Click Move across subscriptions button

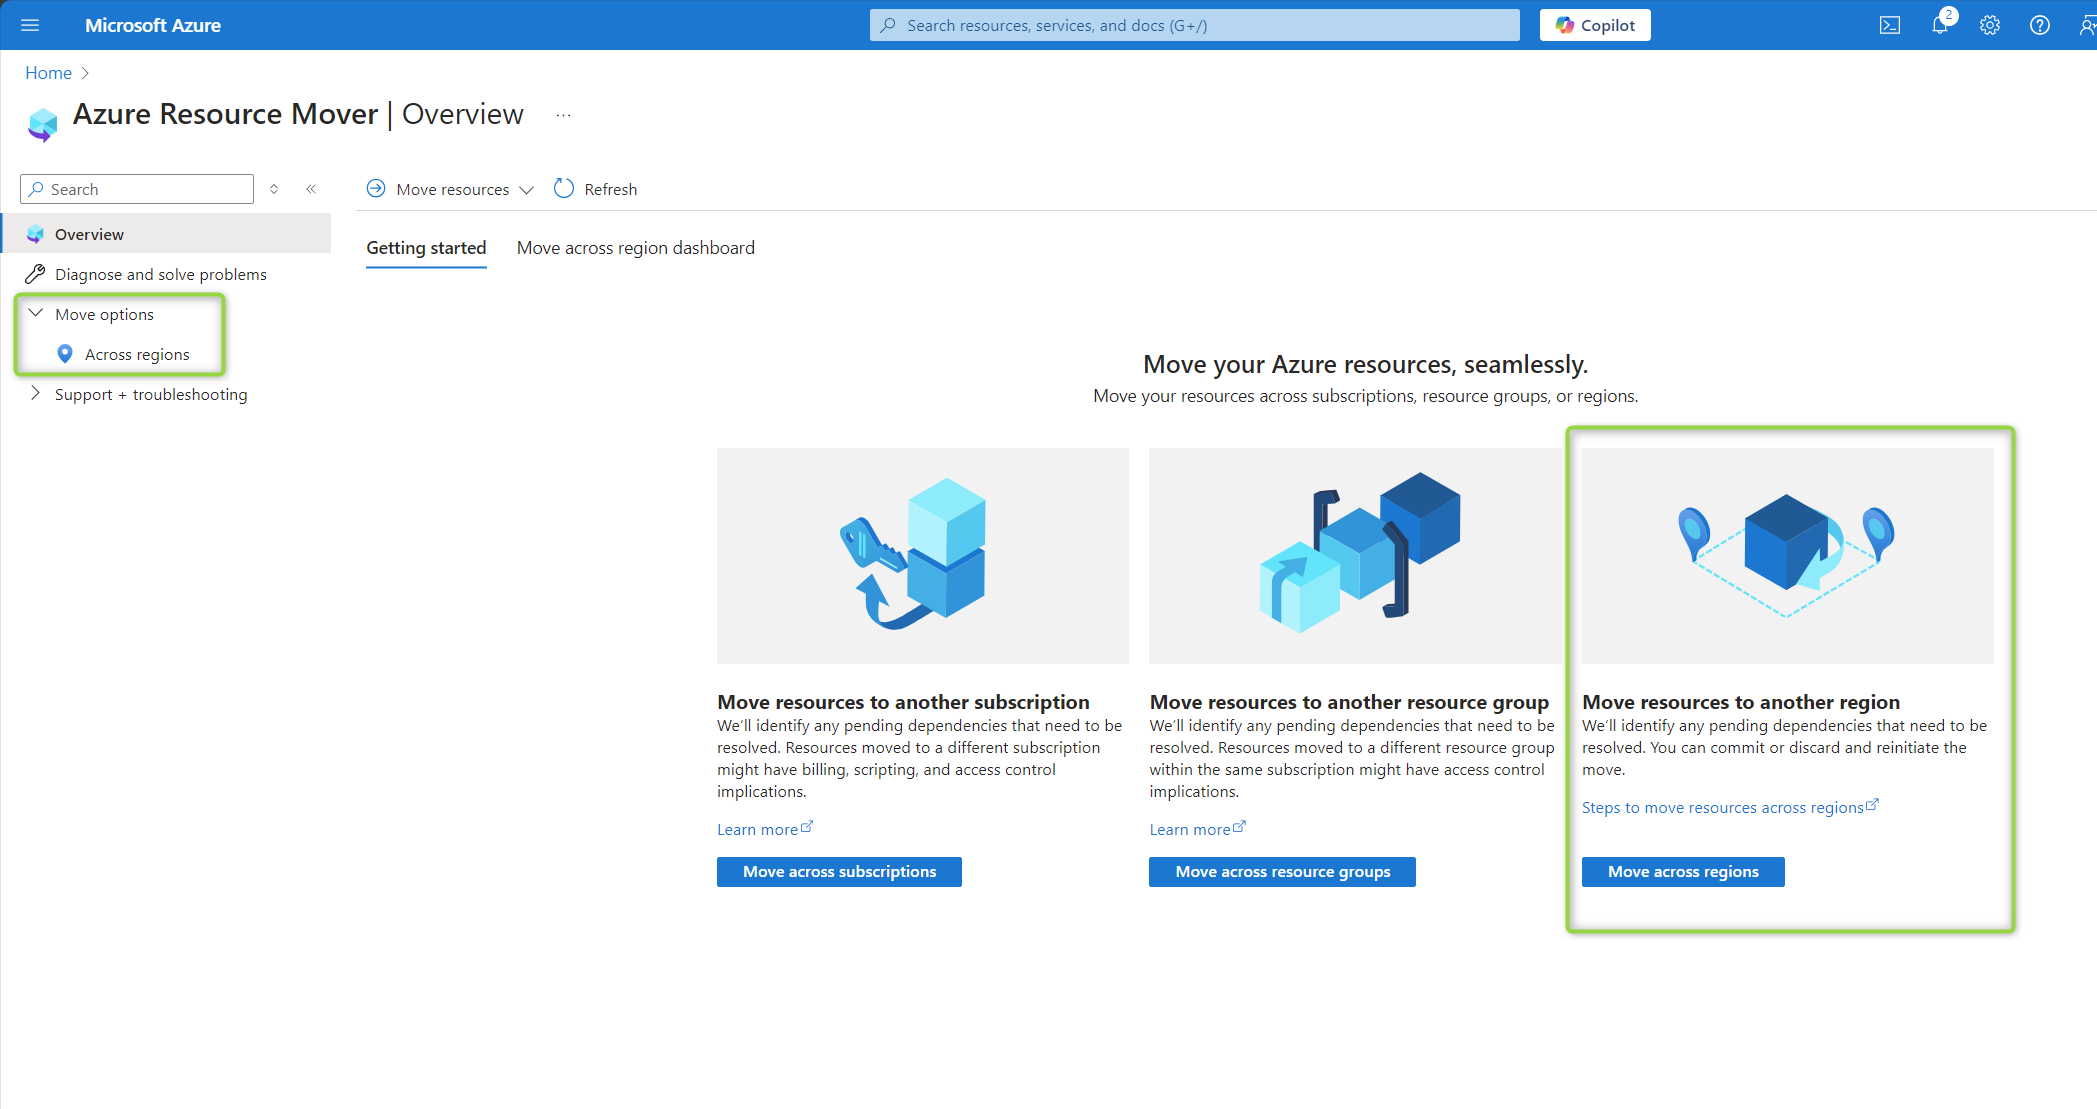click(839, 871)
